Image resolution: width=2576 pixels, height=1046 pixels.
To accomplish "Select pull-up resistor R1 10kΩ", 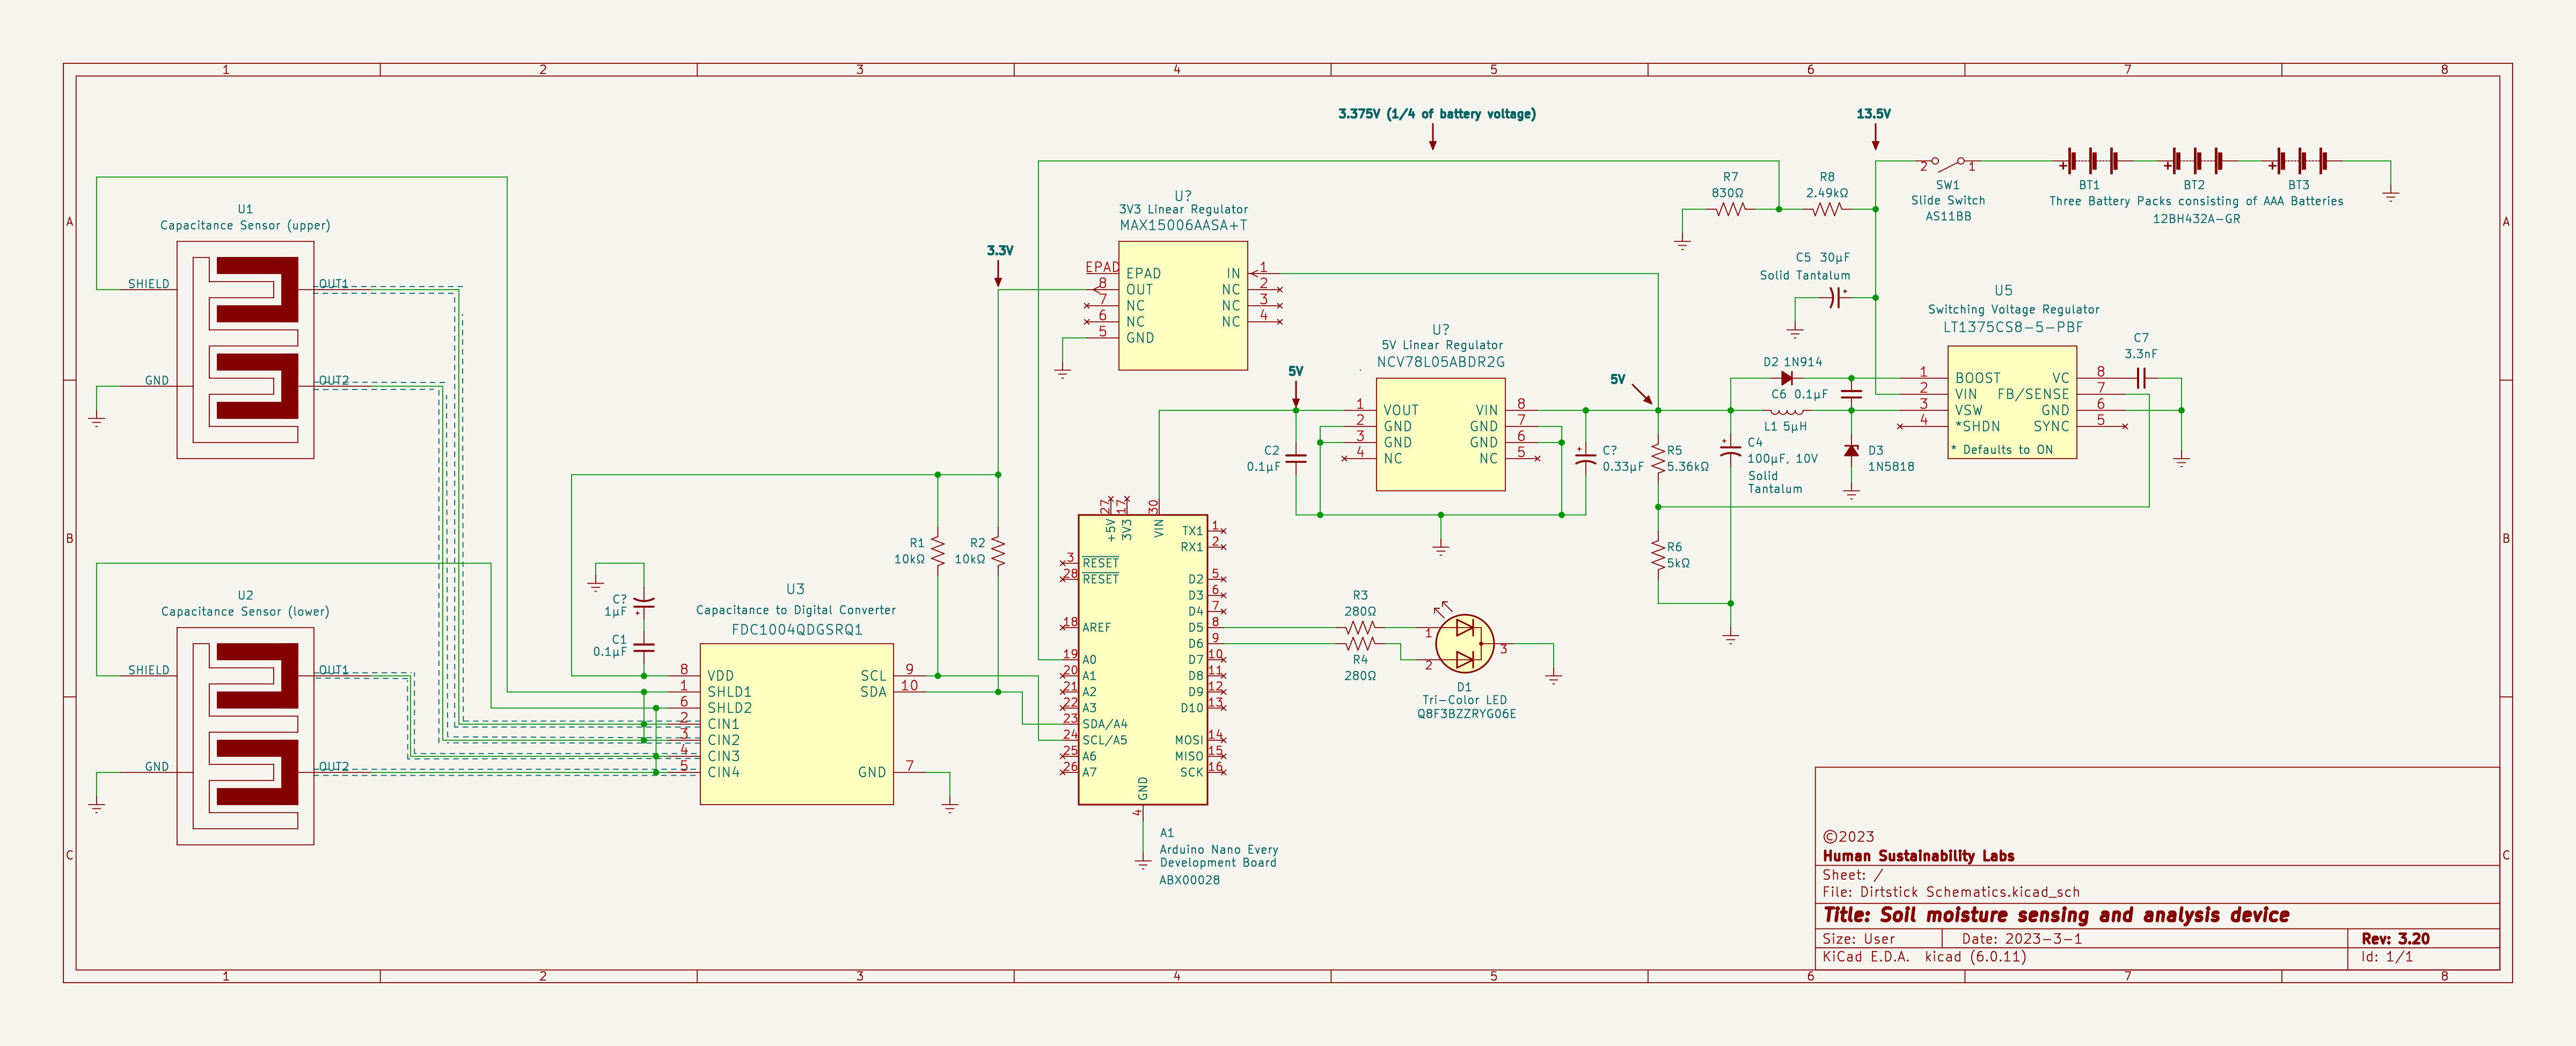I will coord(938,551).
